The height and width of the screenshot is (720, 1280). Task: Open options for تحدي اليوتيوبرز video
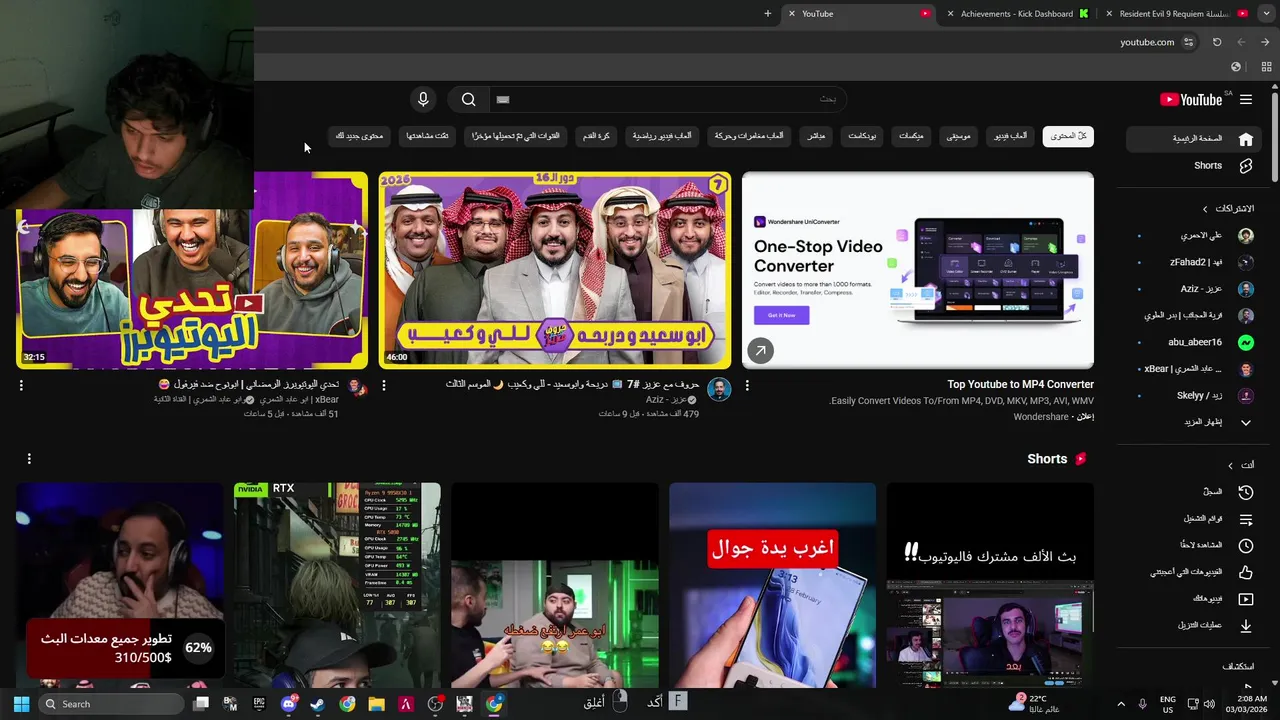tap(21, 385)
